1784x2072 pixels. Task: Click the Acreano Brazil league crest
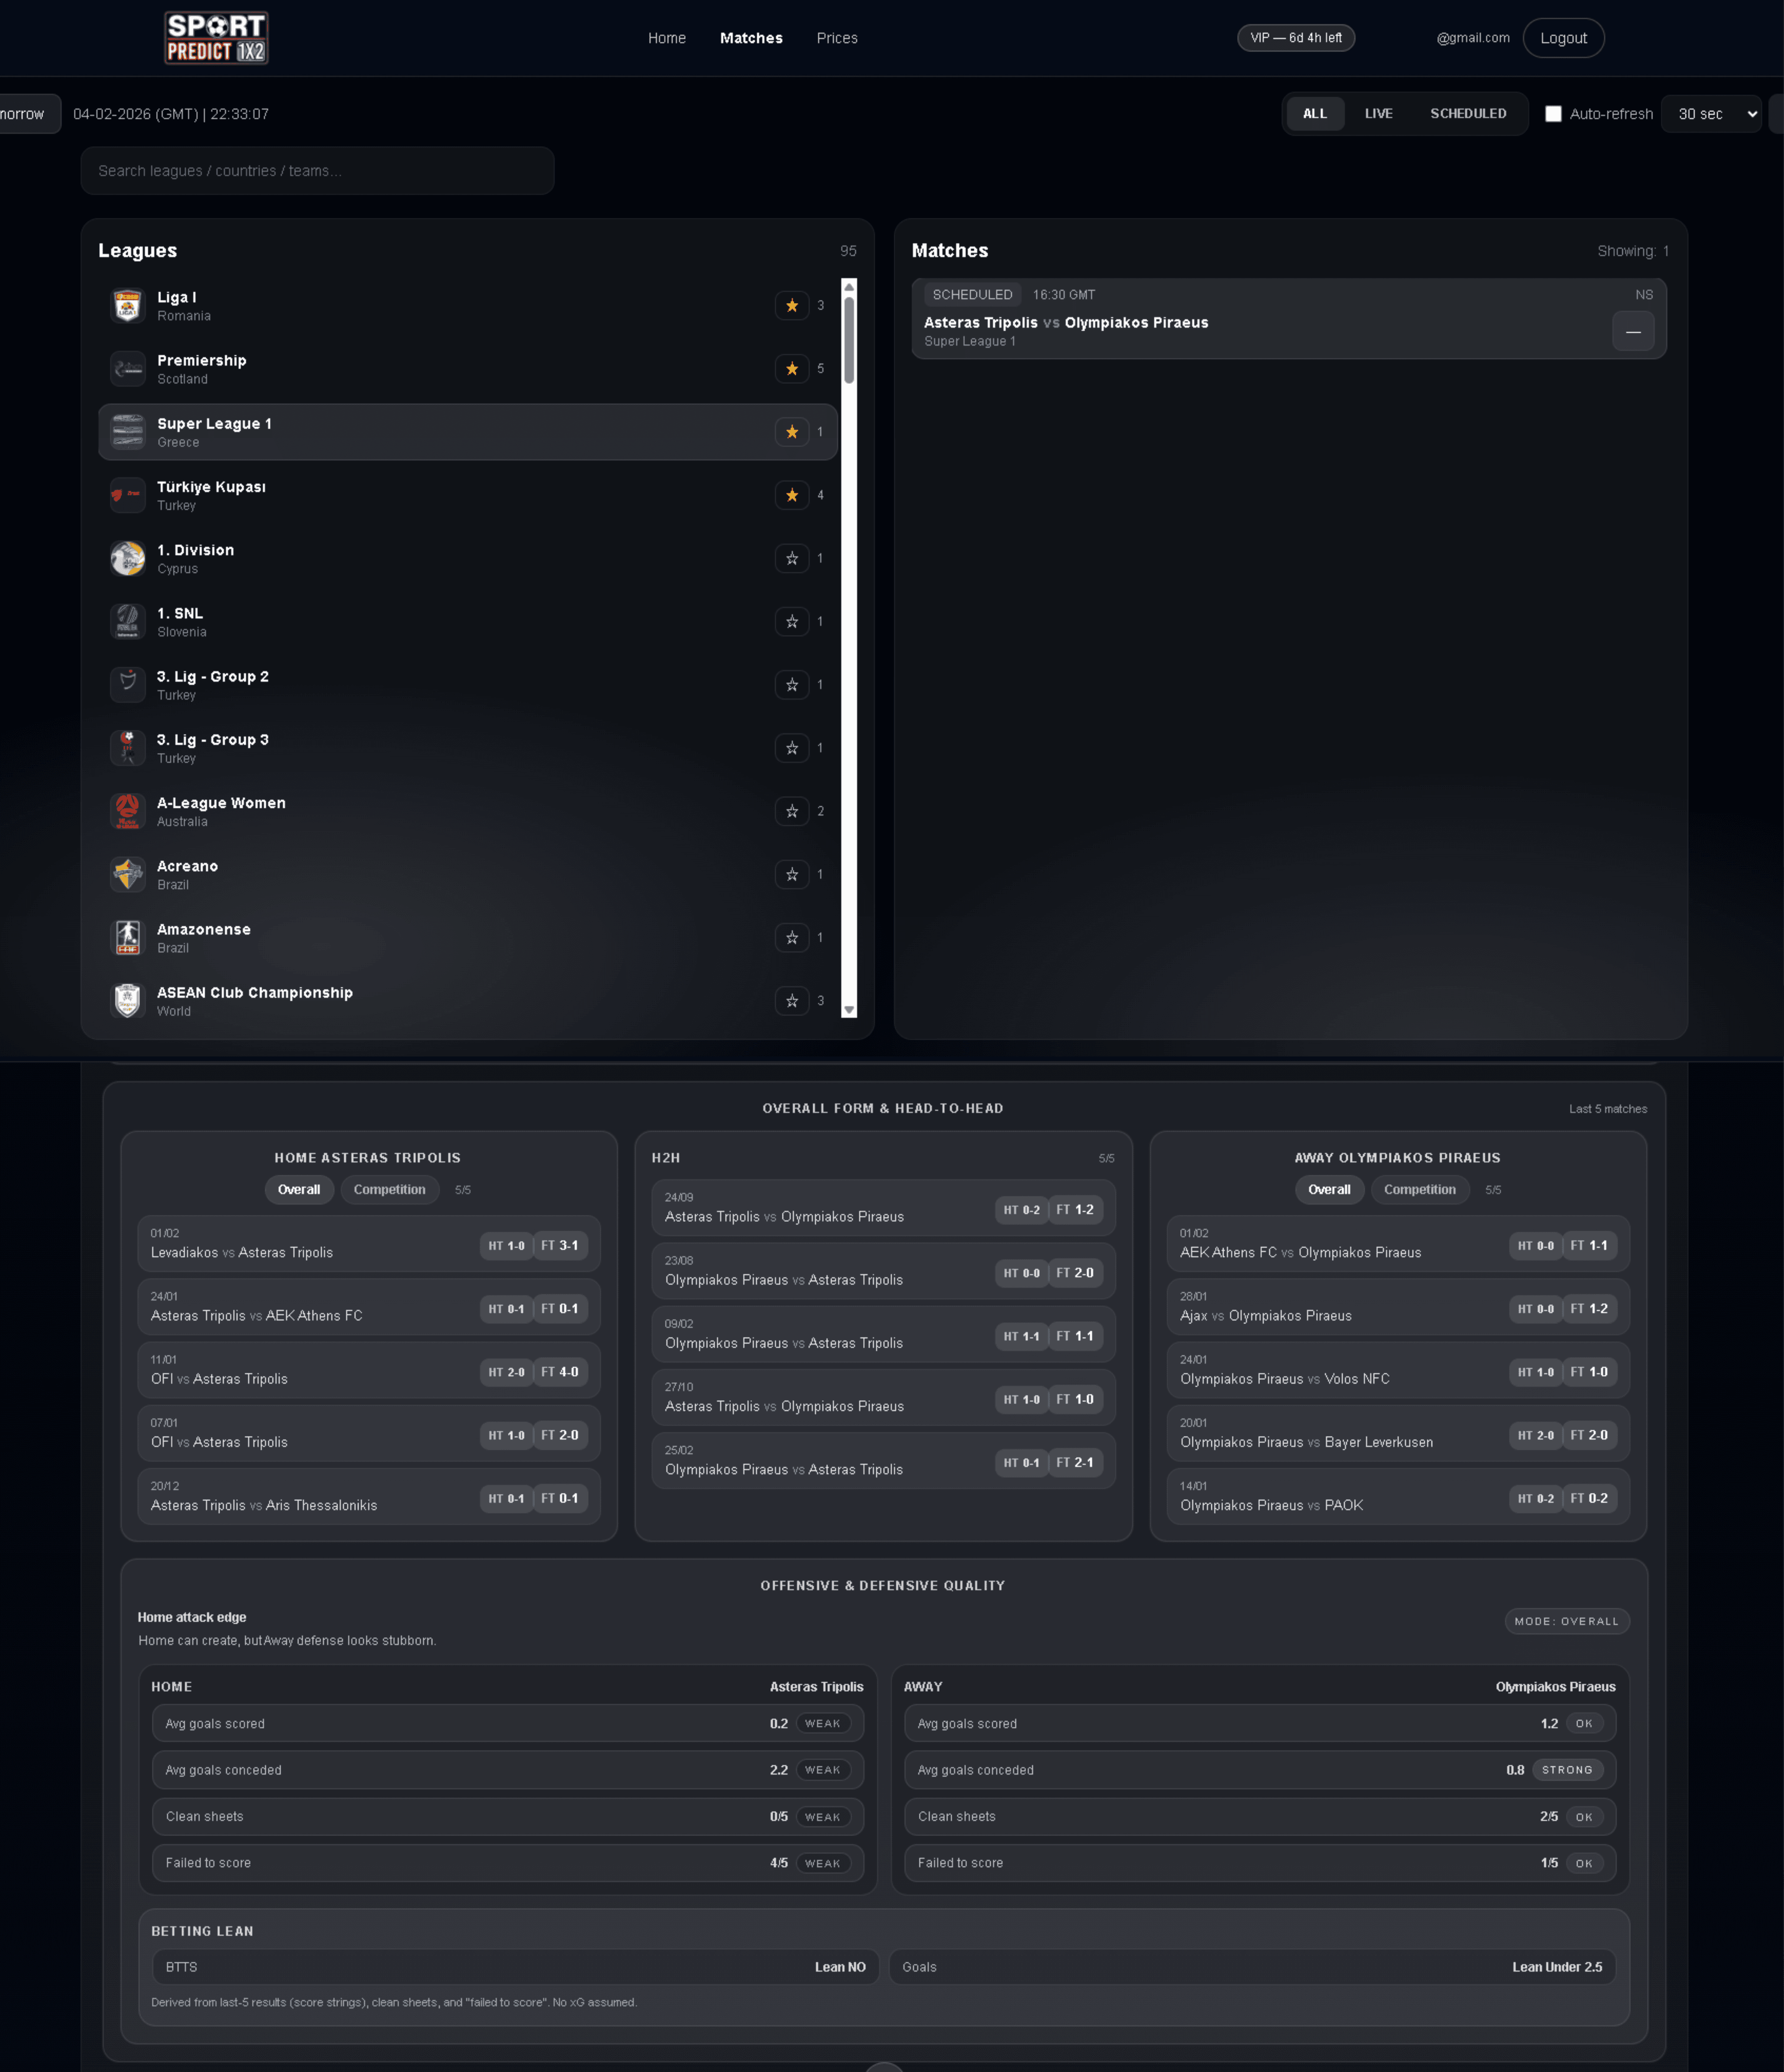128,874
